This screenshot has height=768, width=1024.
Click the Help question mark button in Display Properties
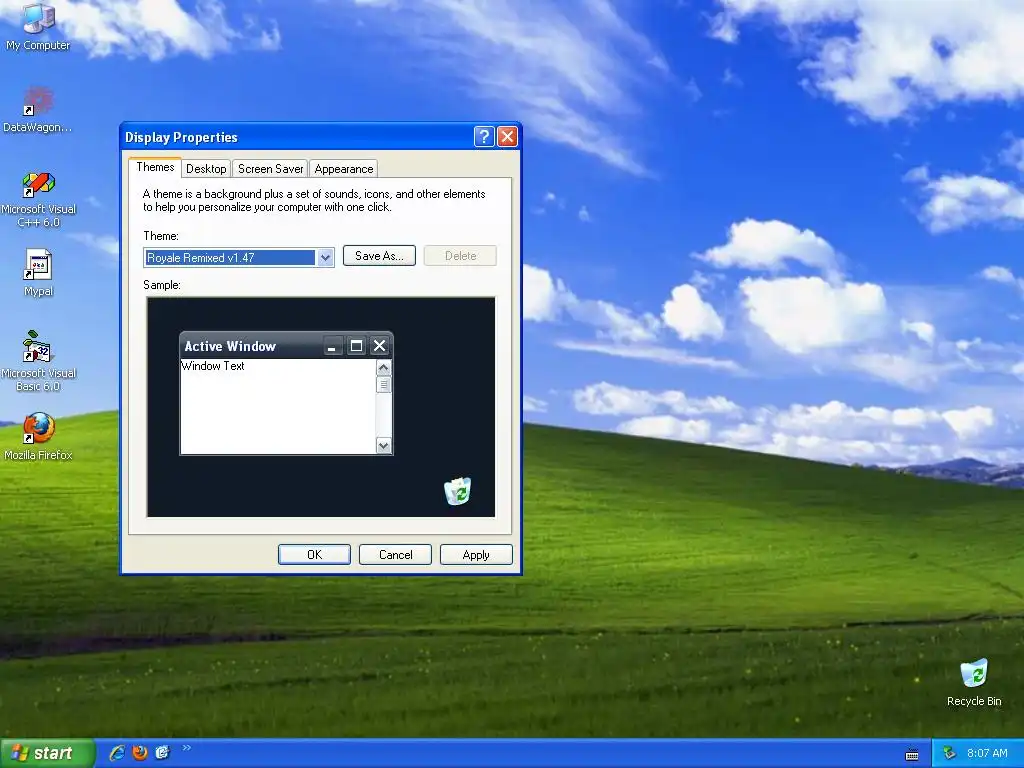point(484,136)
